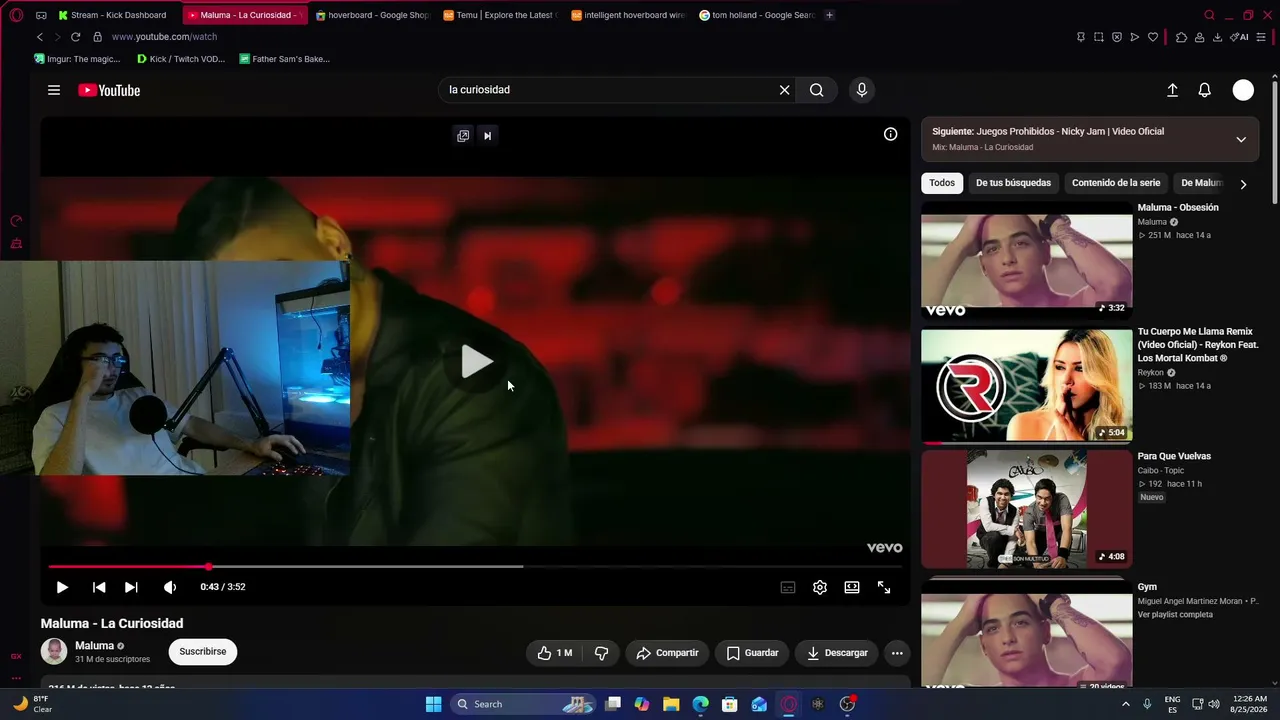Switch to Stream - Kick Dashboard tab
Image resolution: width=1280 pixels, height=720 pixels.
(118, 15)
